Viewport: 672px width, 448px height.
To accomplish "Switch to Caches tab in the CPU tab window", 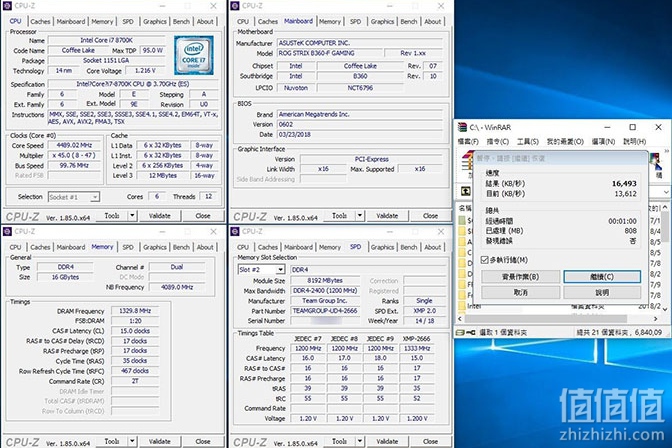I will point(40,21).
